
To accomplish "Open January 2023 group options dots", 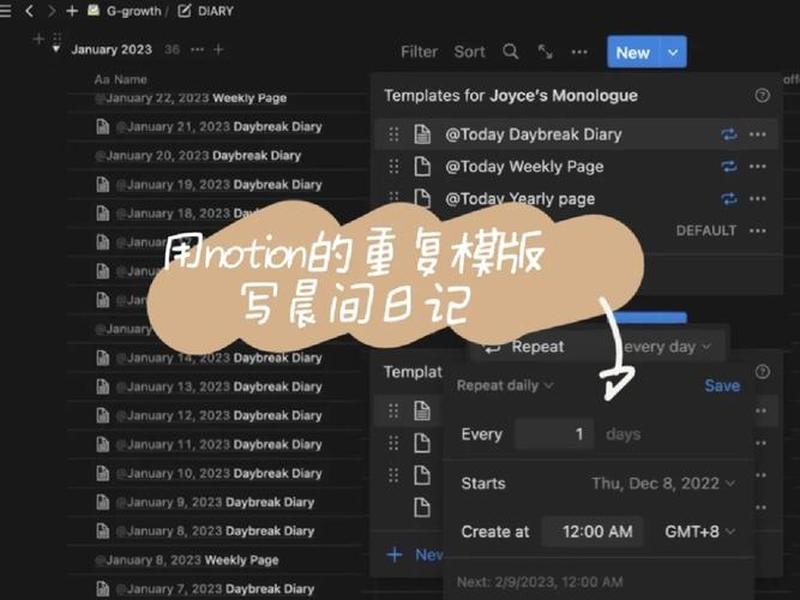I will click(197, 49).
